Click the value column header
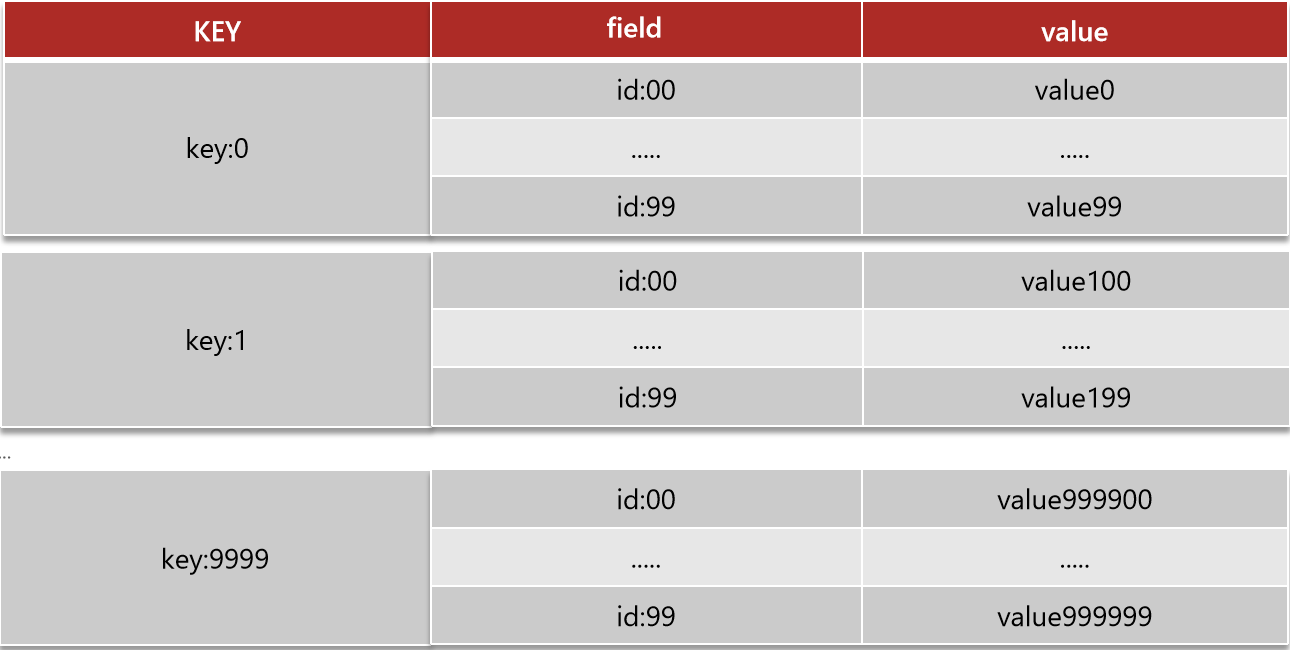Screen dimensions: 1290x650 tap(1074, 32)
